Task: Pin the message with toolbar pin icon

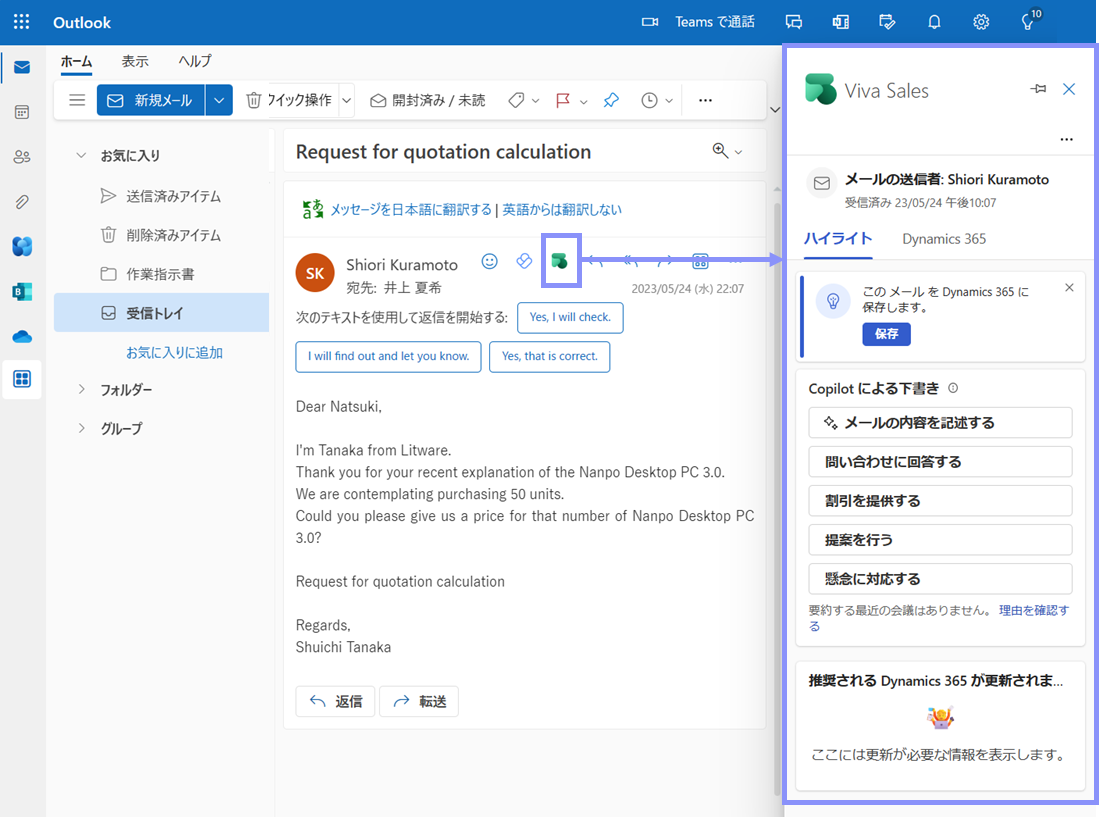Action: pos(611,100)
